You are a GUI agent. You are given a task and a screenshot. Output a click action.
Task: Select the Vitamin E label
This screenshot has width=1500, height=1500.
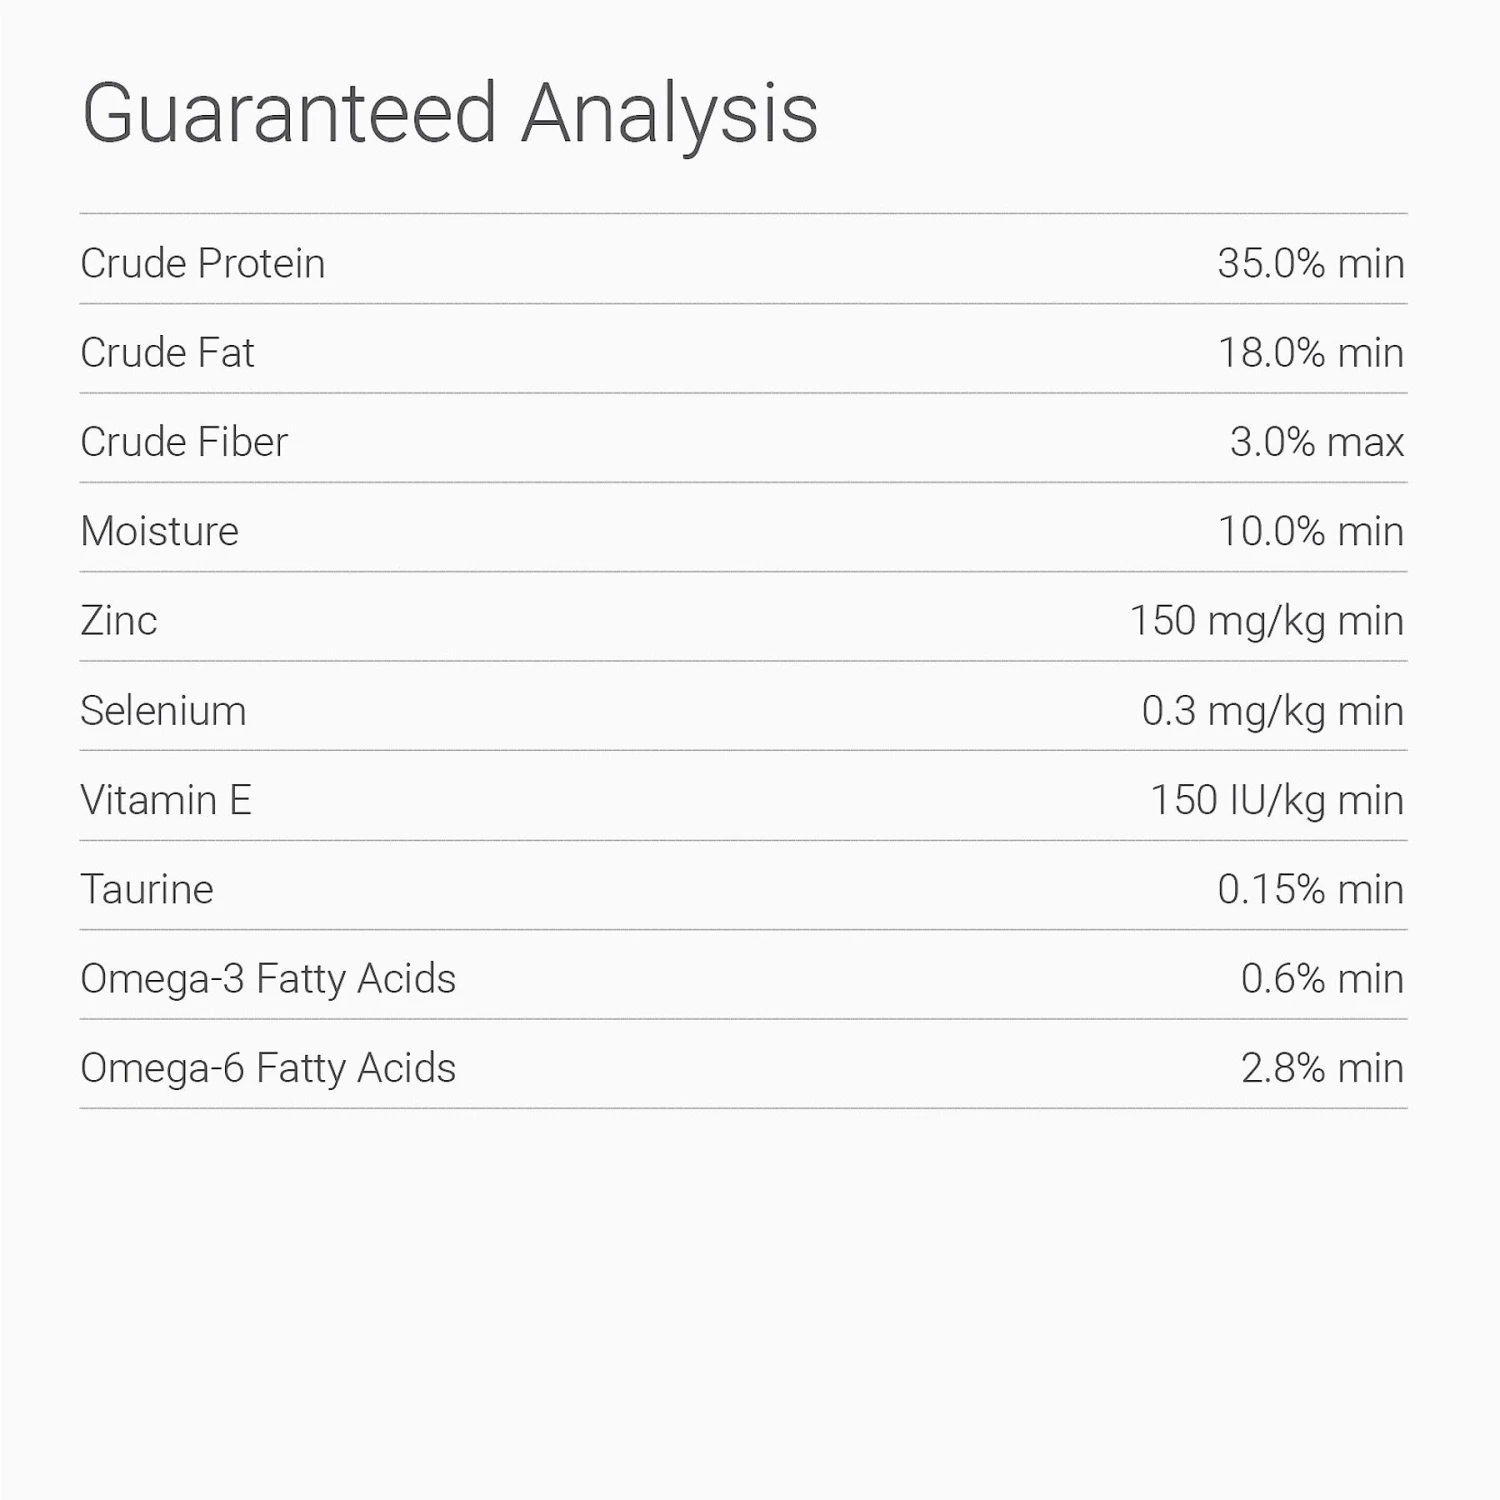pyautogui.click(x=166, y=800)
